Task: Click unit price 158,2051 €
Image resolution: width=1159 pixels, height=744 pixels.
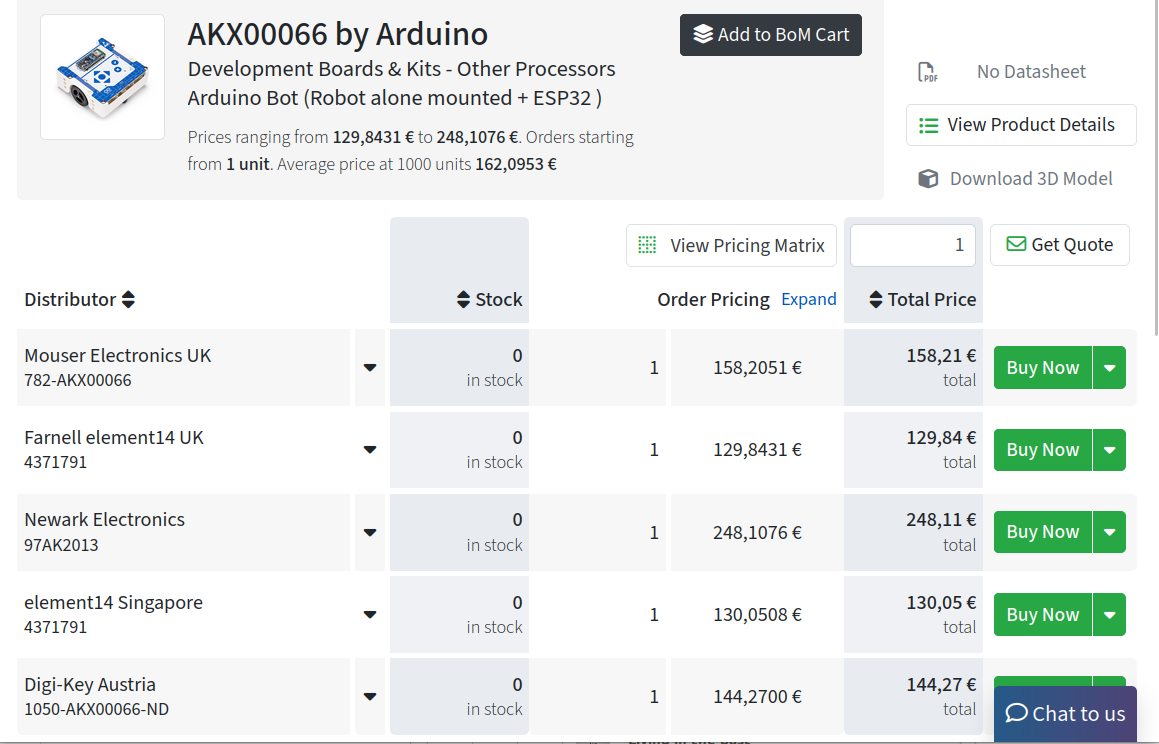Action: point(757,367)
